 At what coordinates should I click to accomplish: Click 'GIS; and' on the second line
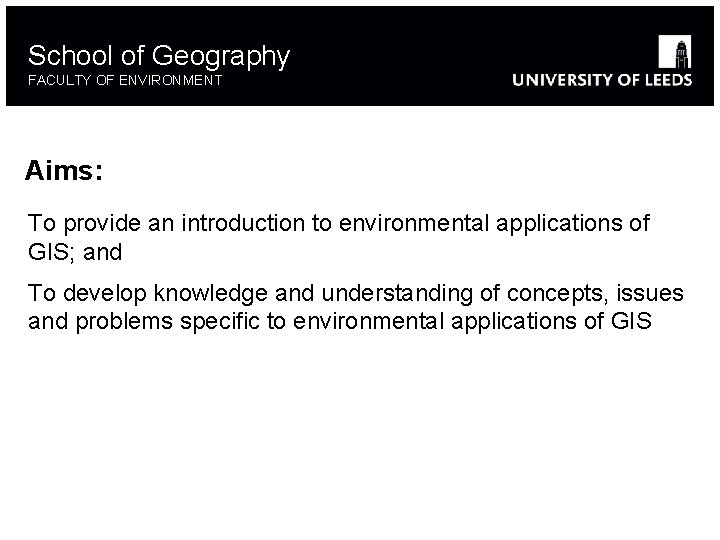75,252
